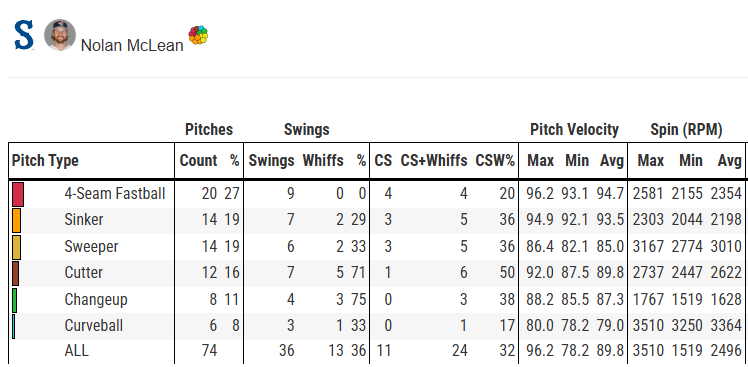Select the ALL totals row label

coord(76,351)
